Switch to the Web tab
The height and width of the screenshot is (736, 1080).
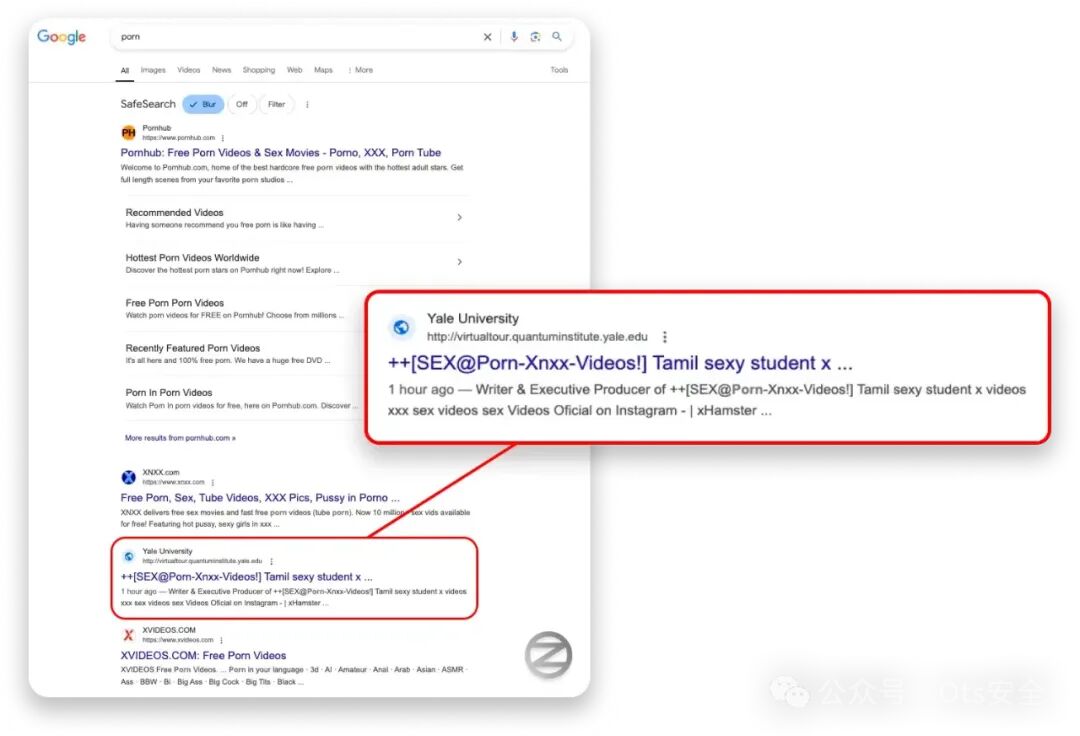tap(295, 70)
